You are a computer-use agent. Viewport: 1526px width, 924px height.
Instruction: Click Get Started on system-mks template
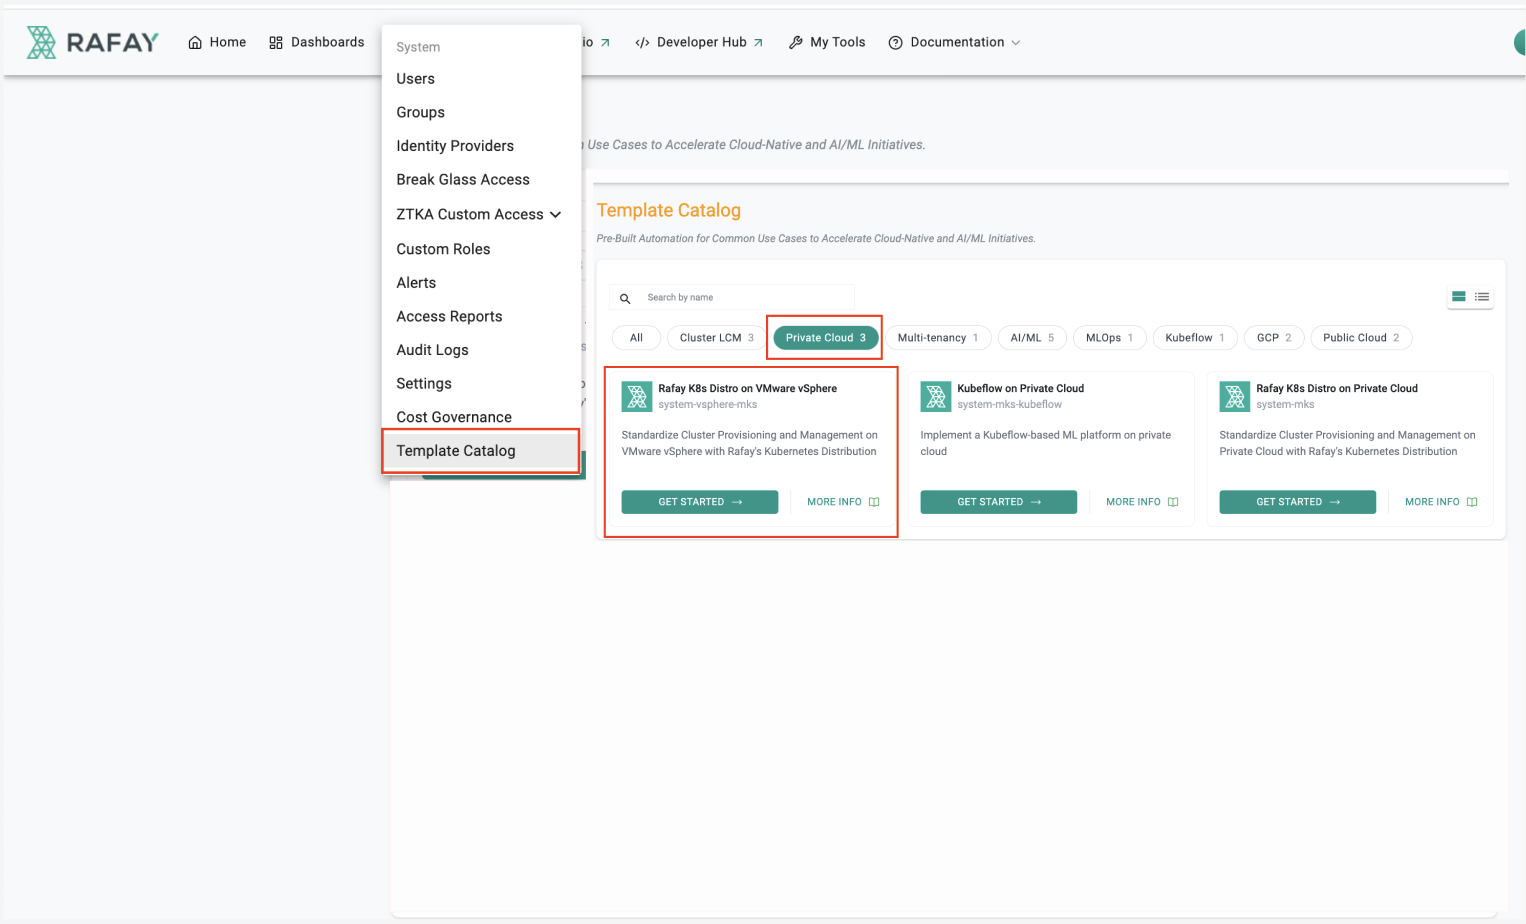(x=1298, y=502)
